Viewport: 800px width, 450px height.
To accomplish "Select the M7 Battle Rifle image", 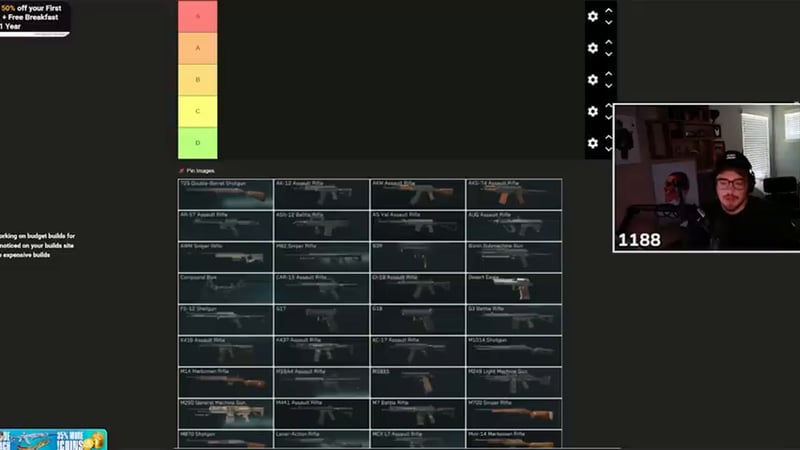I will pos(417,414).
